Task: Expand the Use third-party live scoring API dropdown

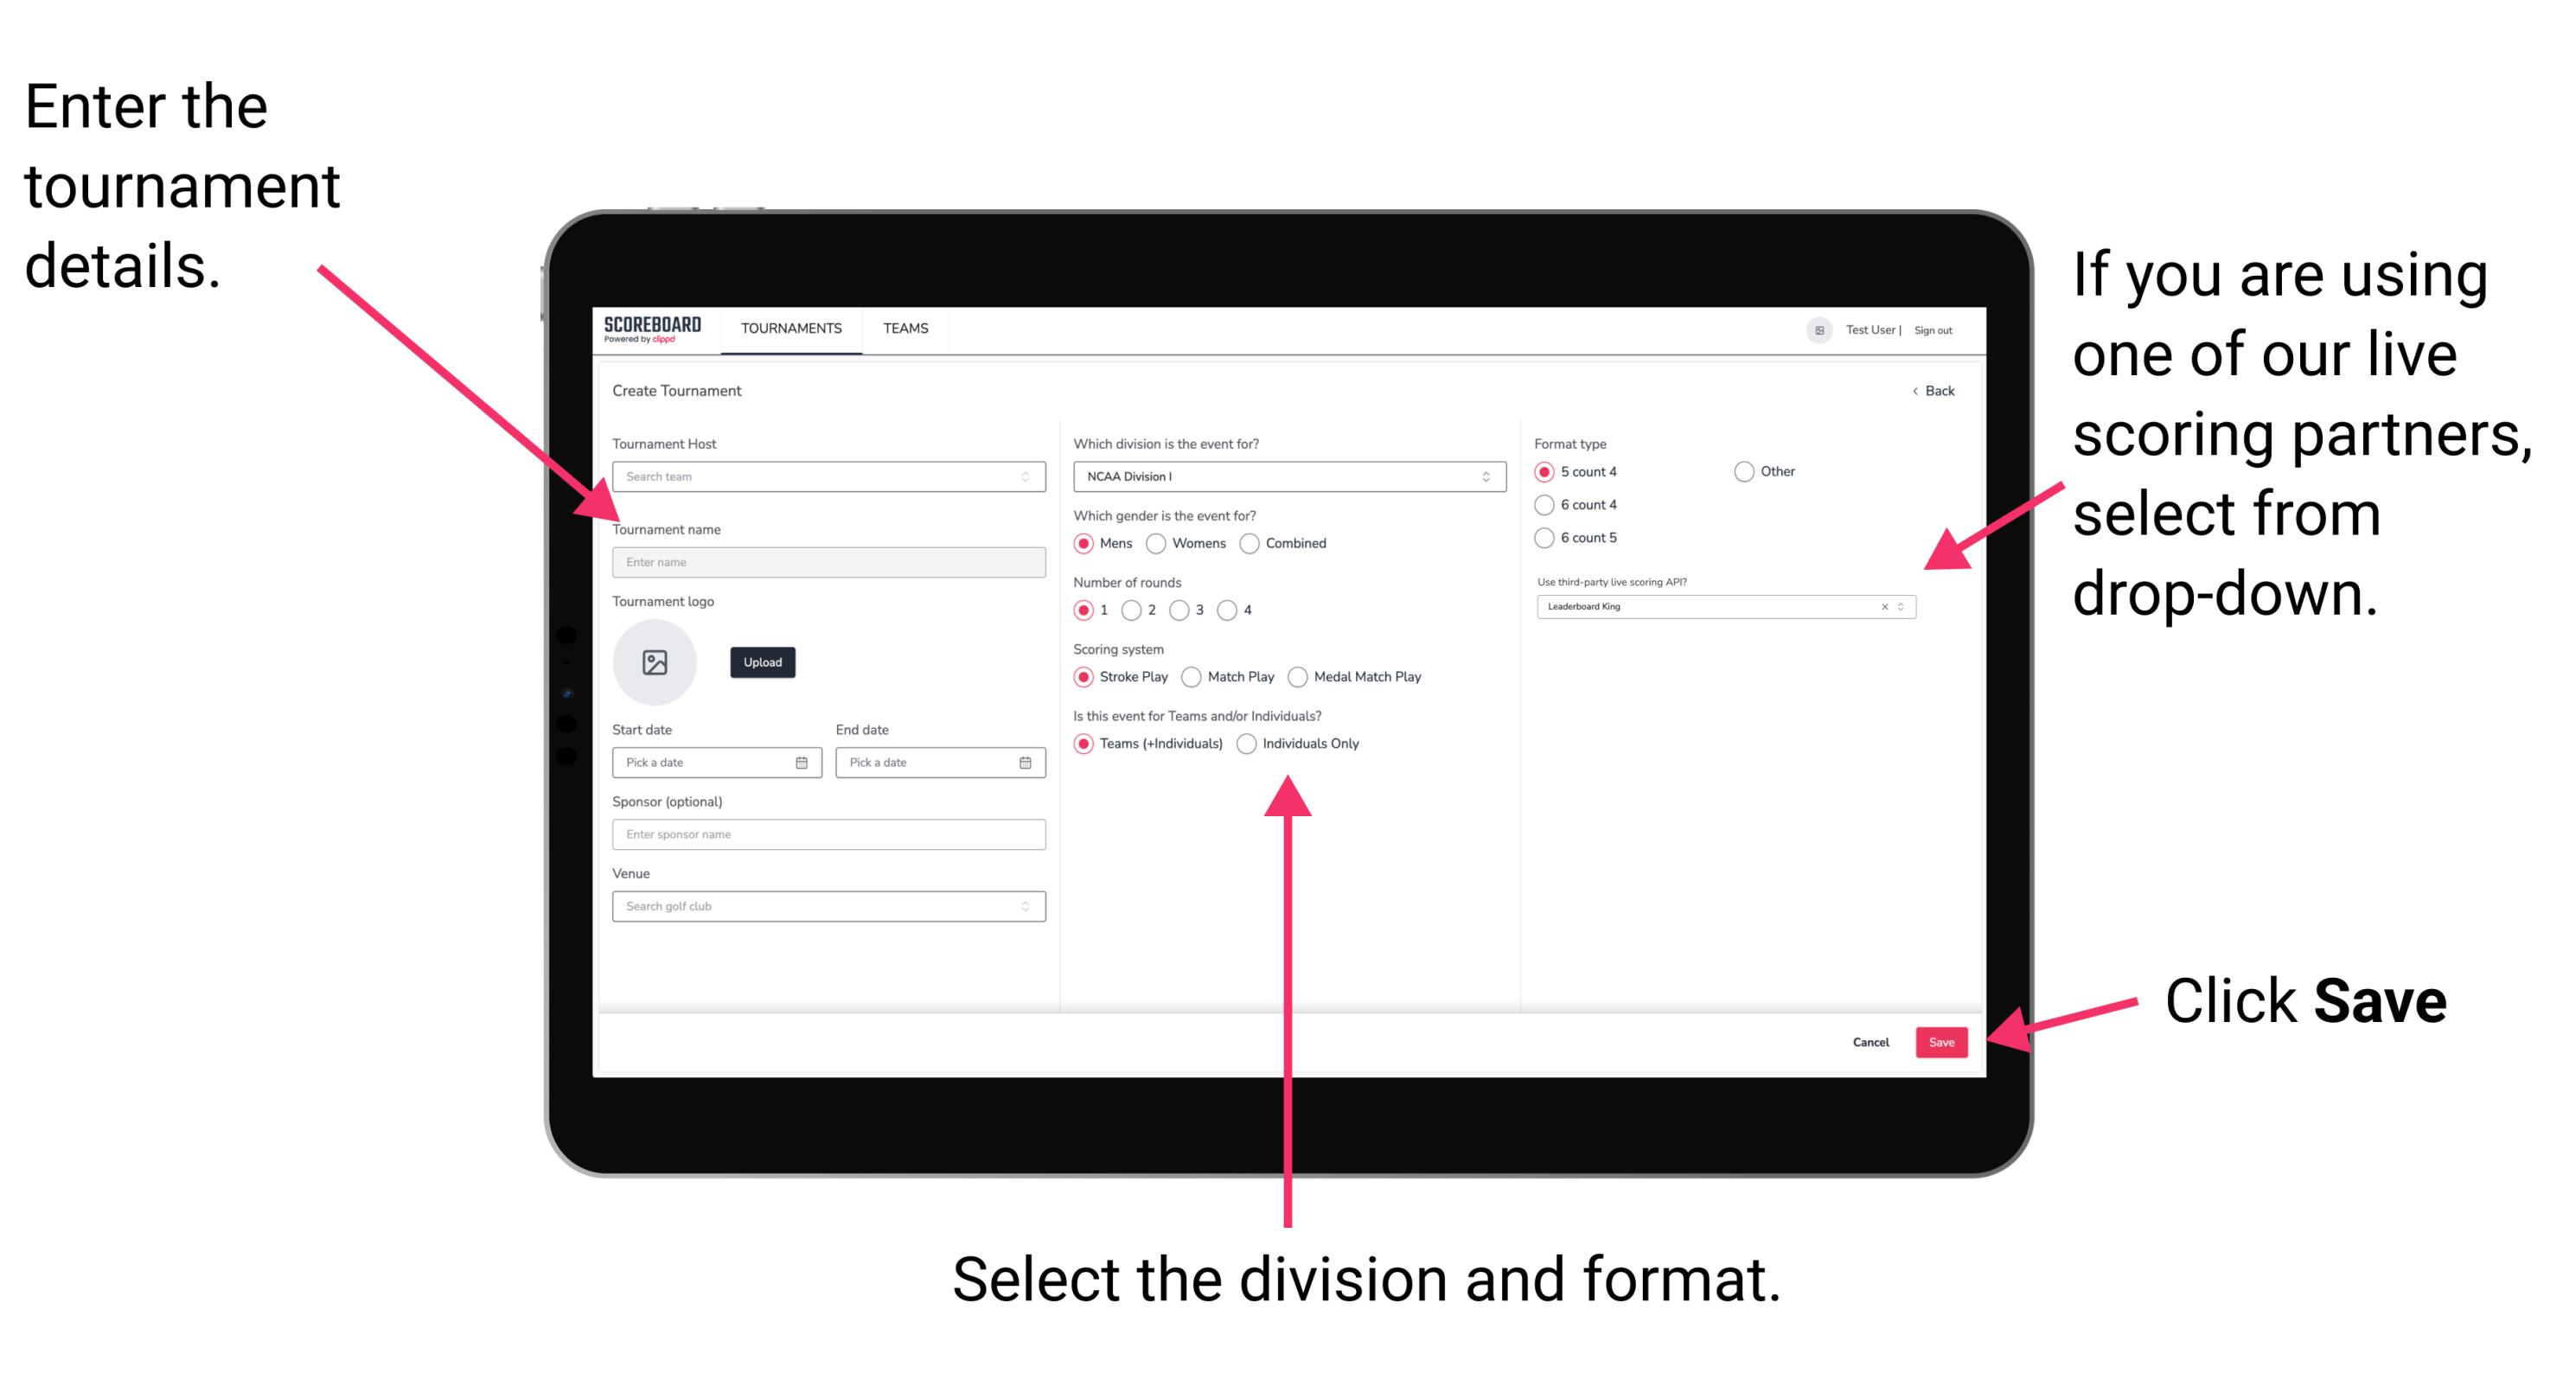Action: [1907, 608]
